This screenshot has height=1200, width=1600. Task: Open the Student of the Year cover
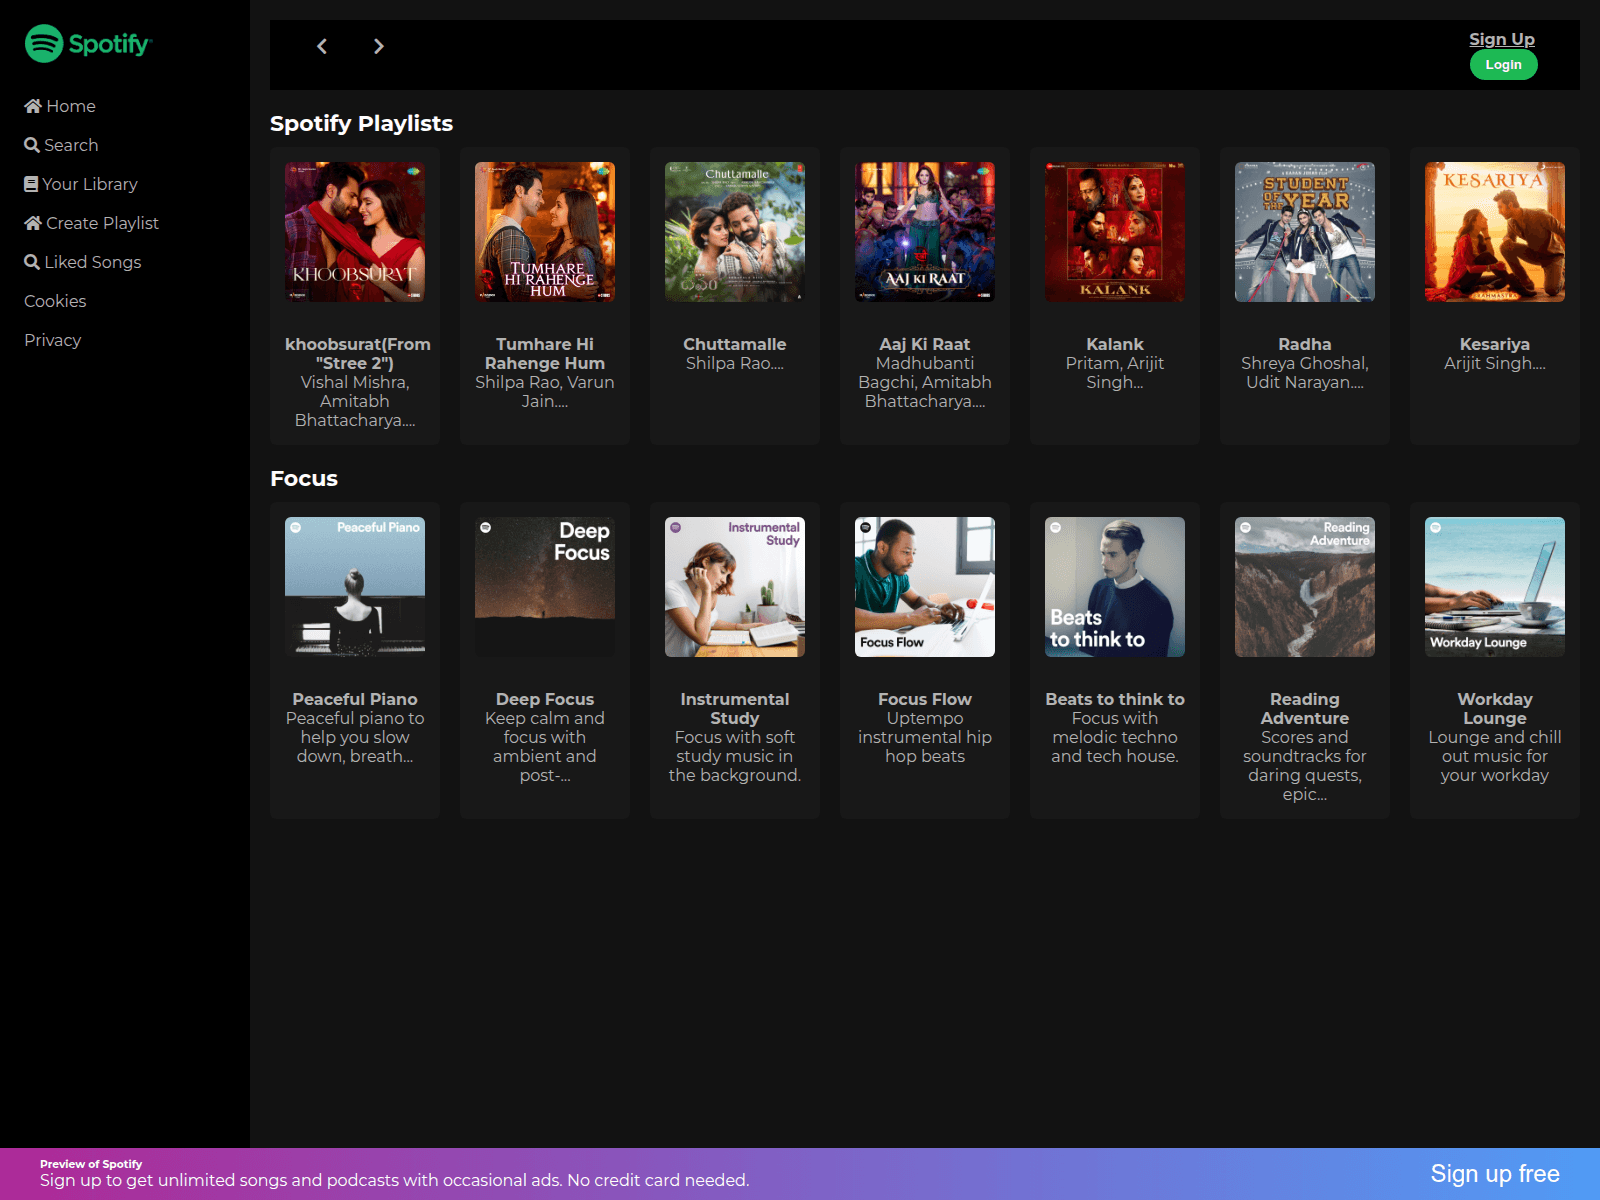pos(1305,232)
